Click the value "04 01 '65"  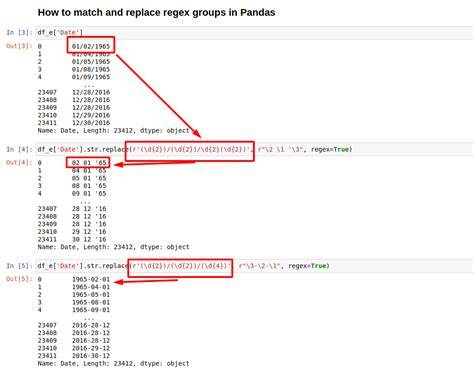tap(89, 171)
